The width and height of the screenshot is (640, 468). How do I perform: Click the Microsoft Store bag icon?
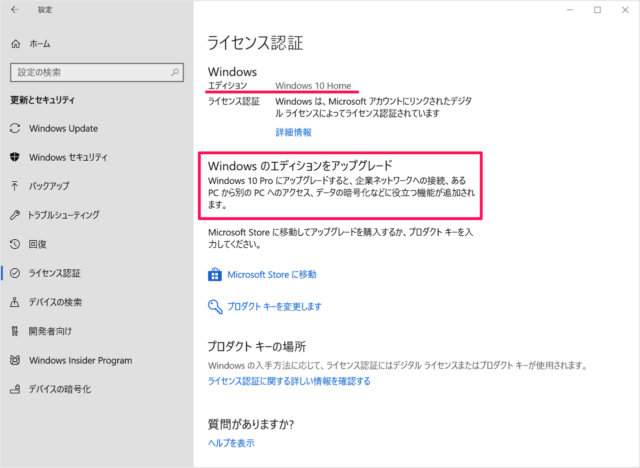click(x=215, y=275)
